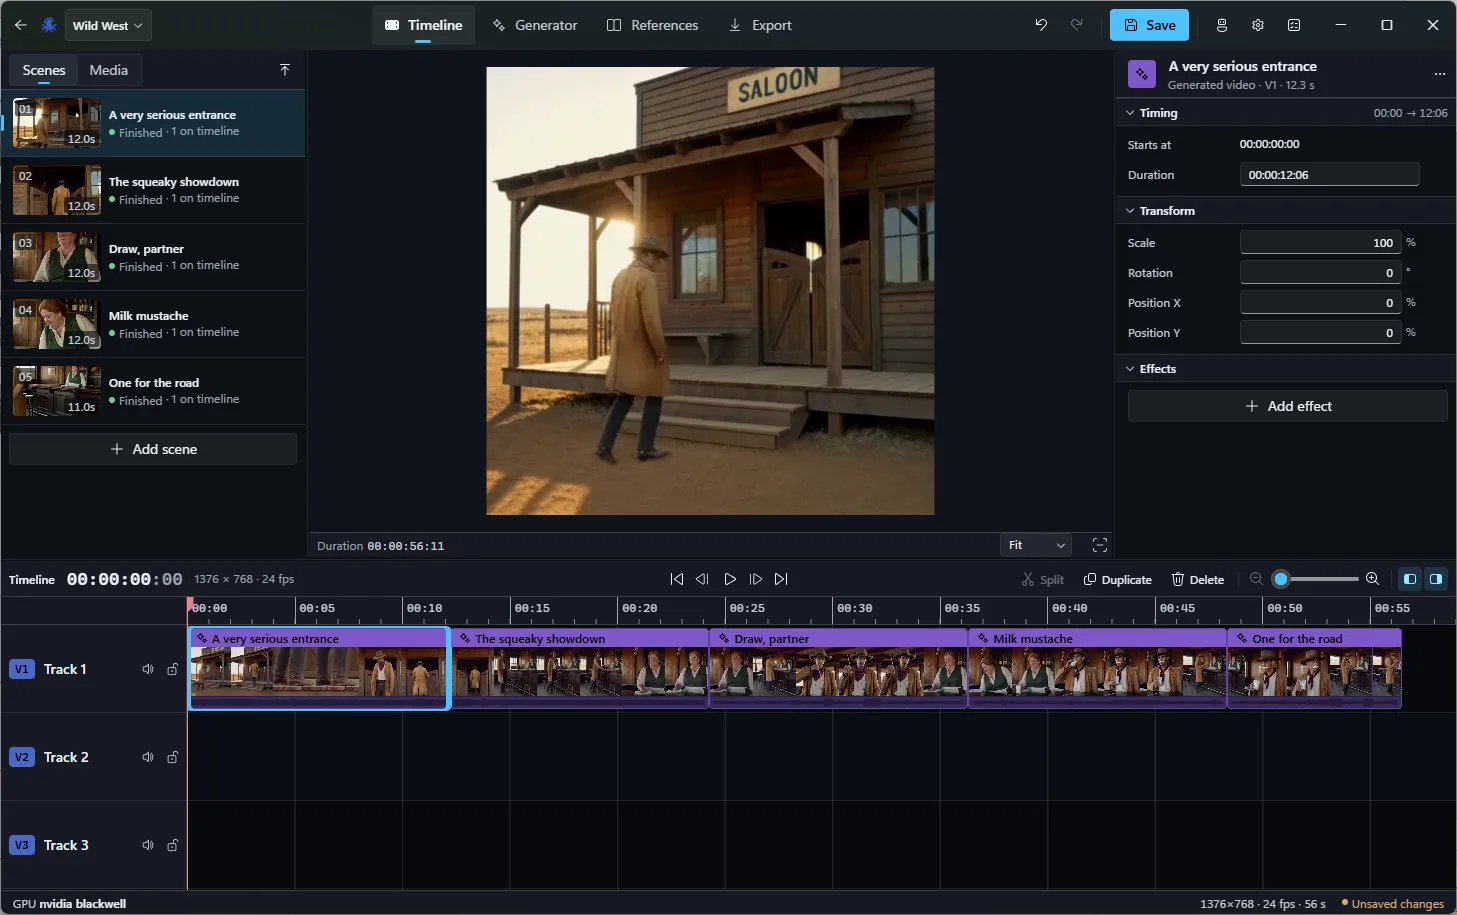Select scene 'Draw, partner'
The width and height of the screenshot is (1457, 915).
point(153,257)
